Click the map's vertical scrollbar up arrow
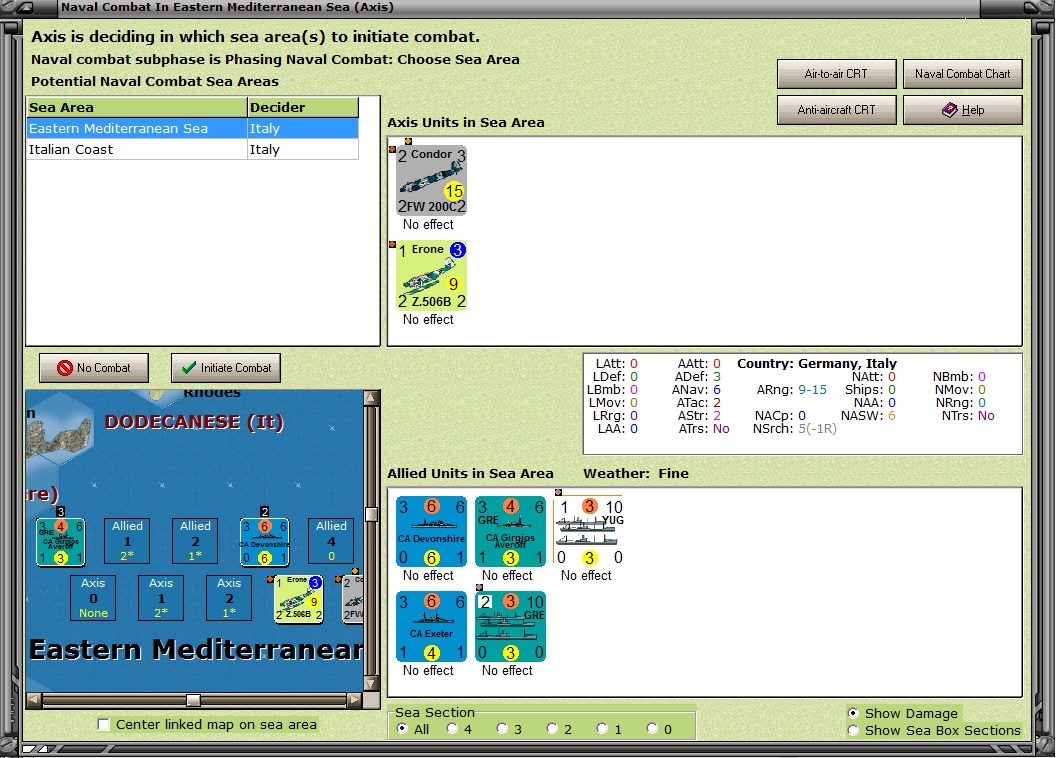This screenshot has width=1056, height=758. (371, 398)
